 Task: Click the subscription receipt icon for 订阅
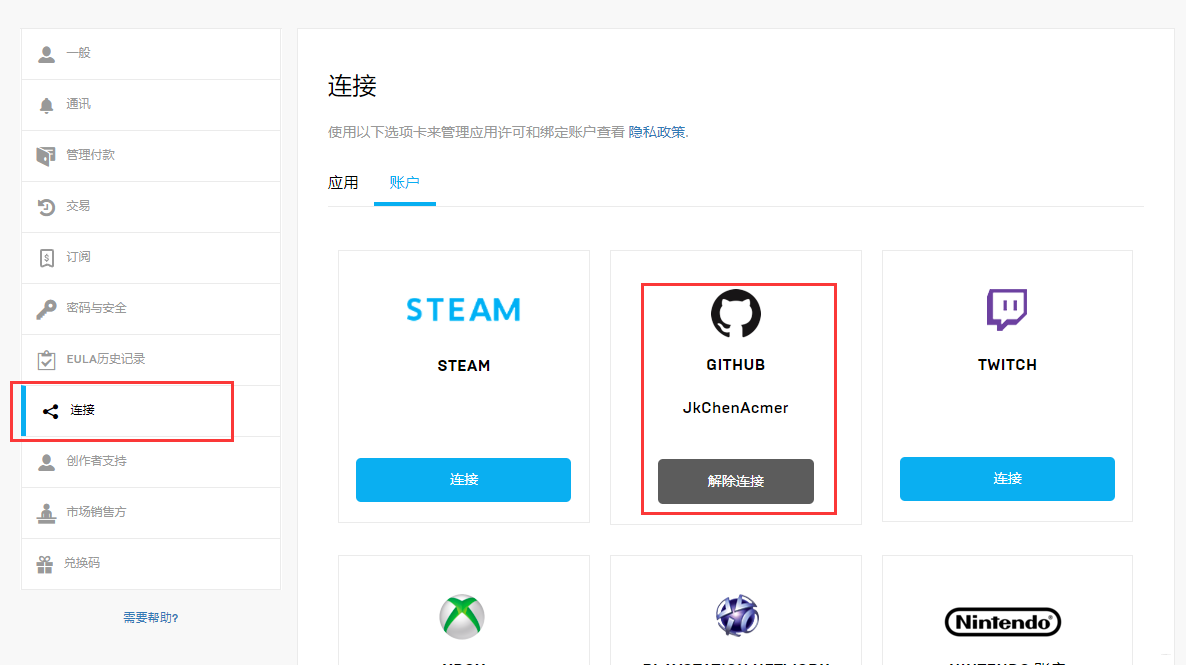point(46,258)
